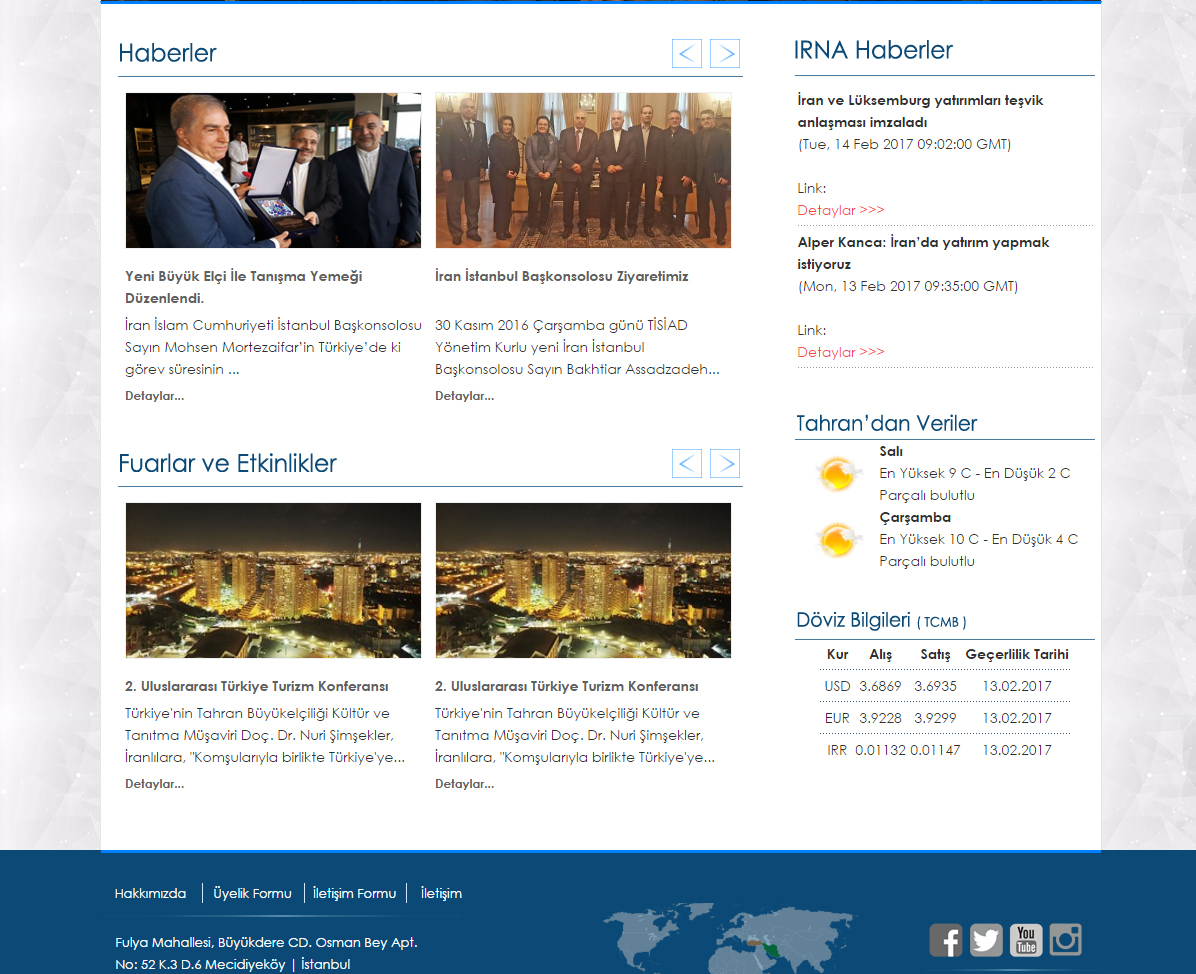Click IRR buying rate 0.01132

click(x=880, y=751)
